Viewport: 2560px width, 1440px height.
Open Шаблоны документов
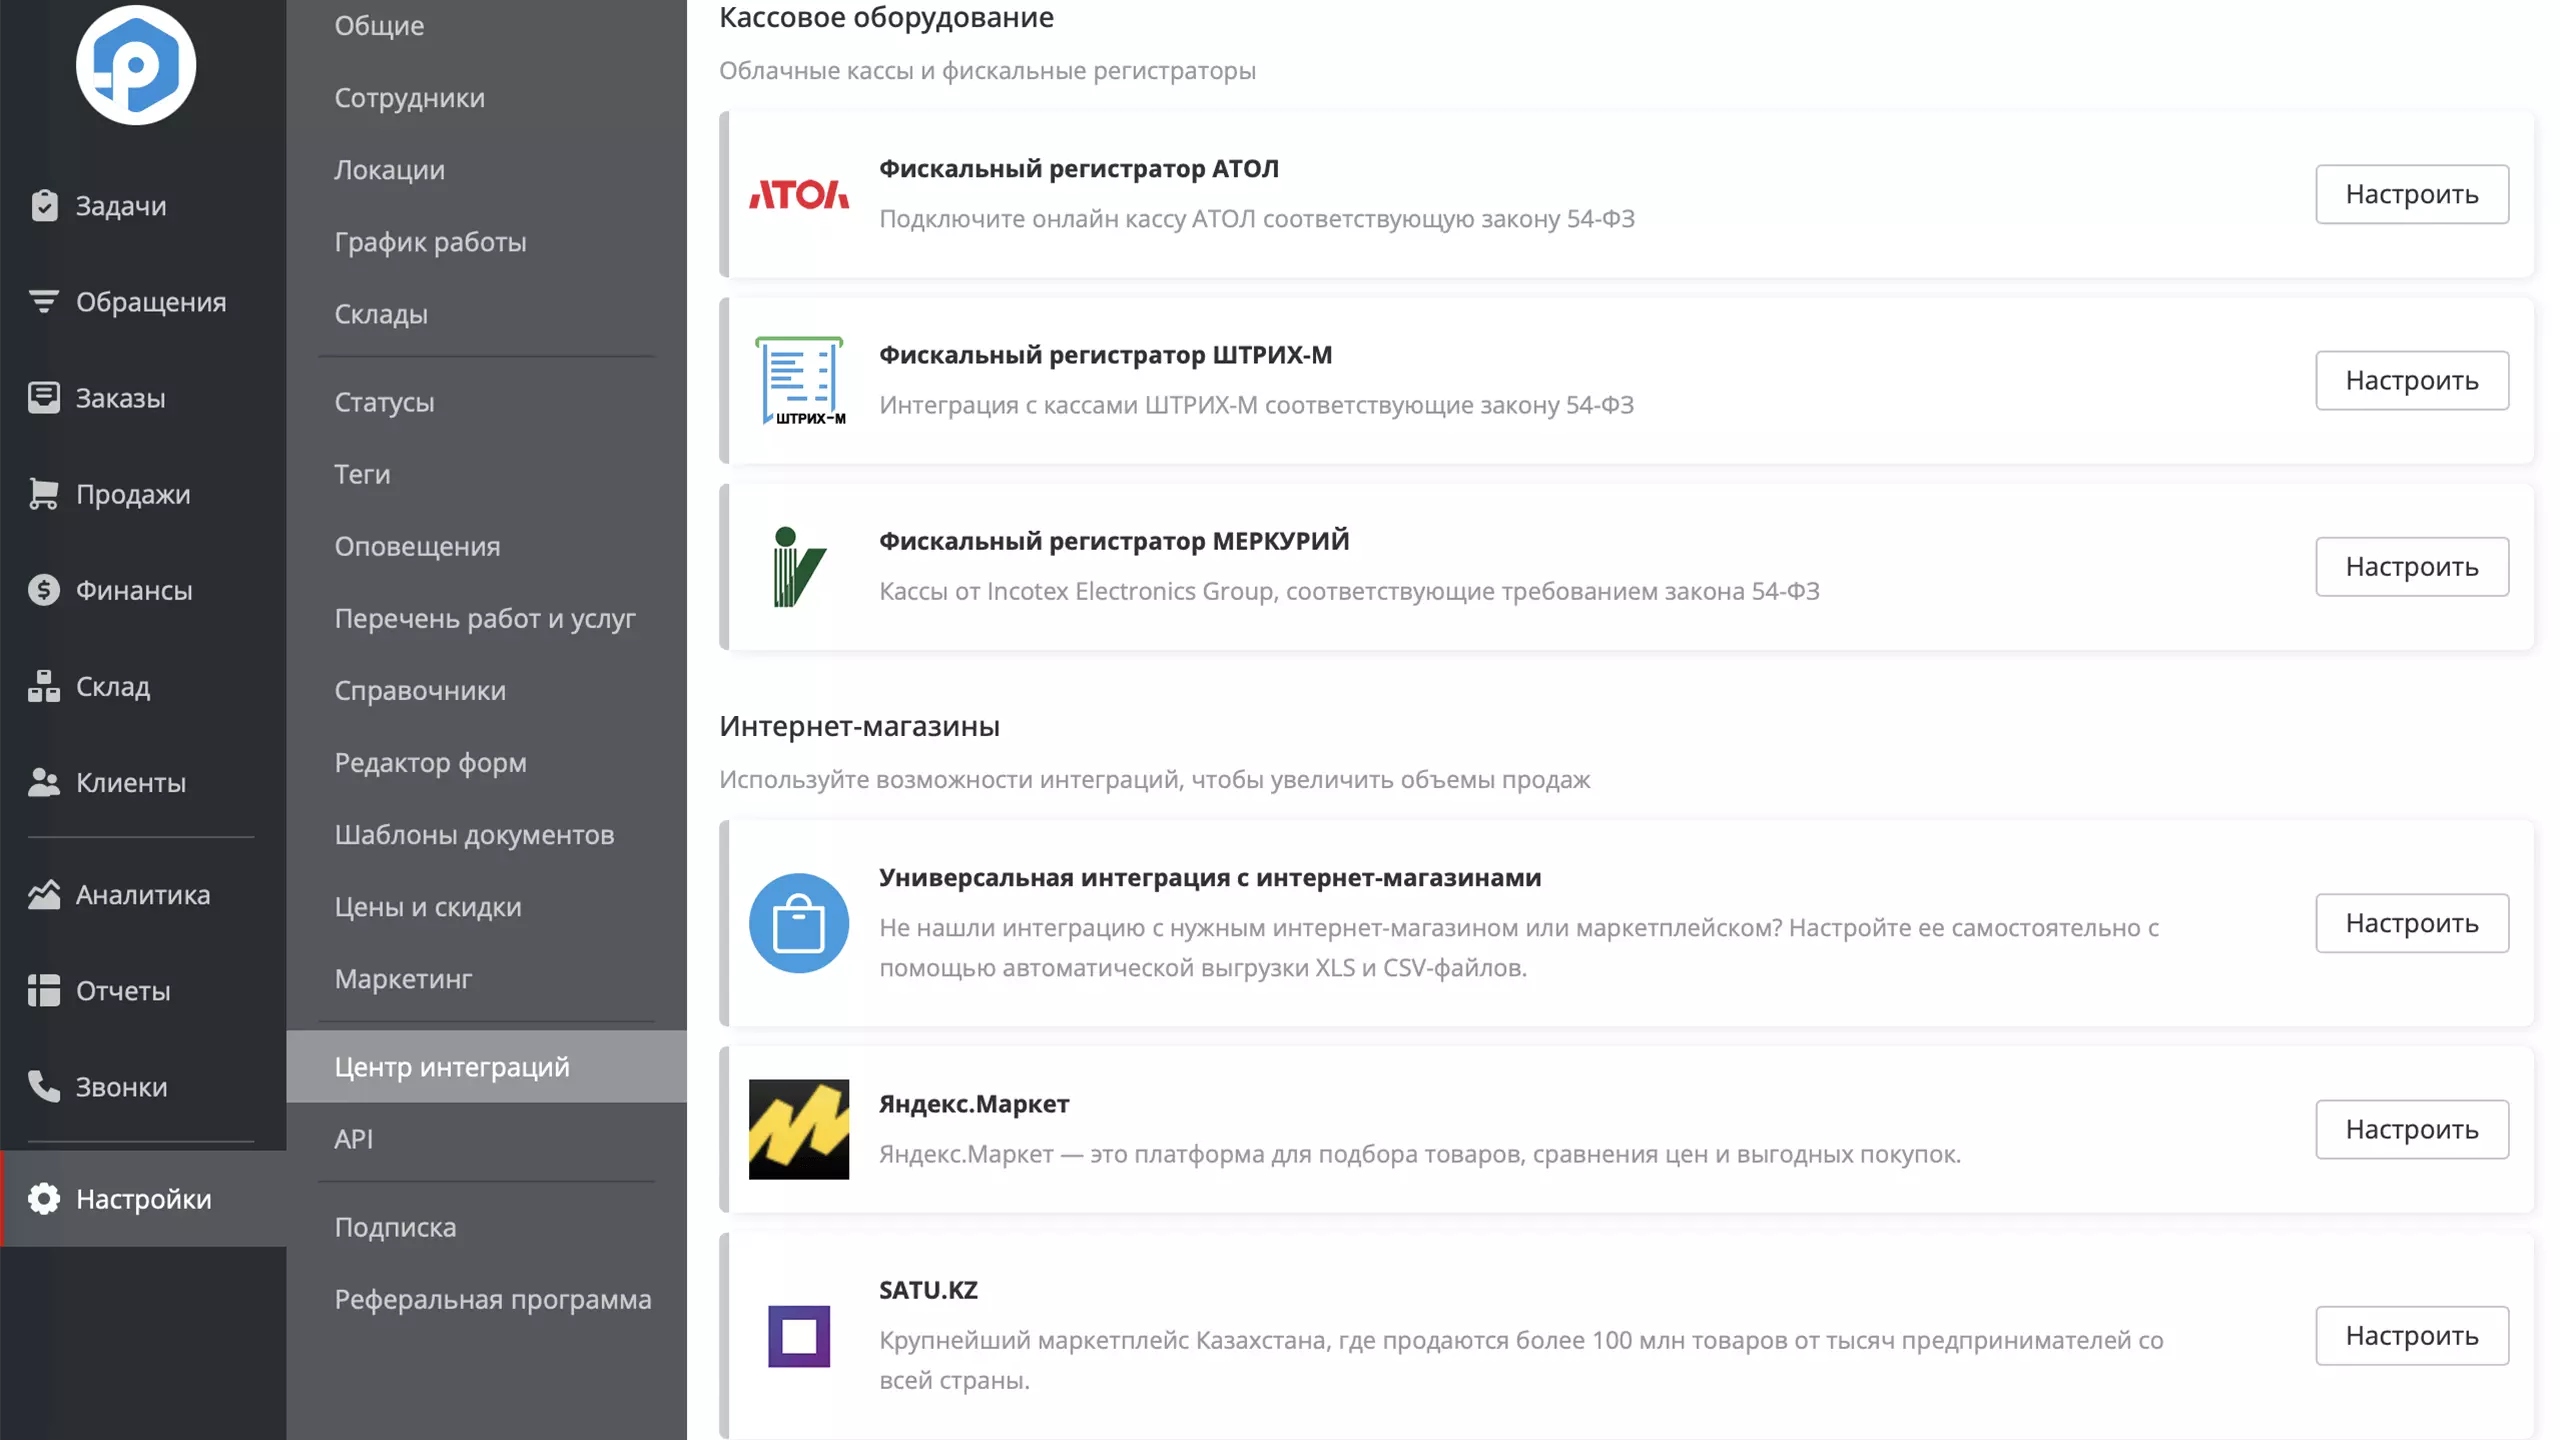tap(486, 834)
